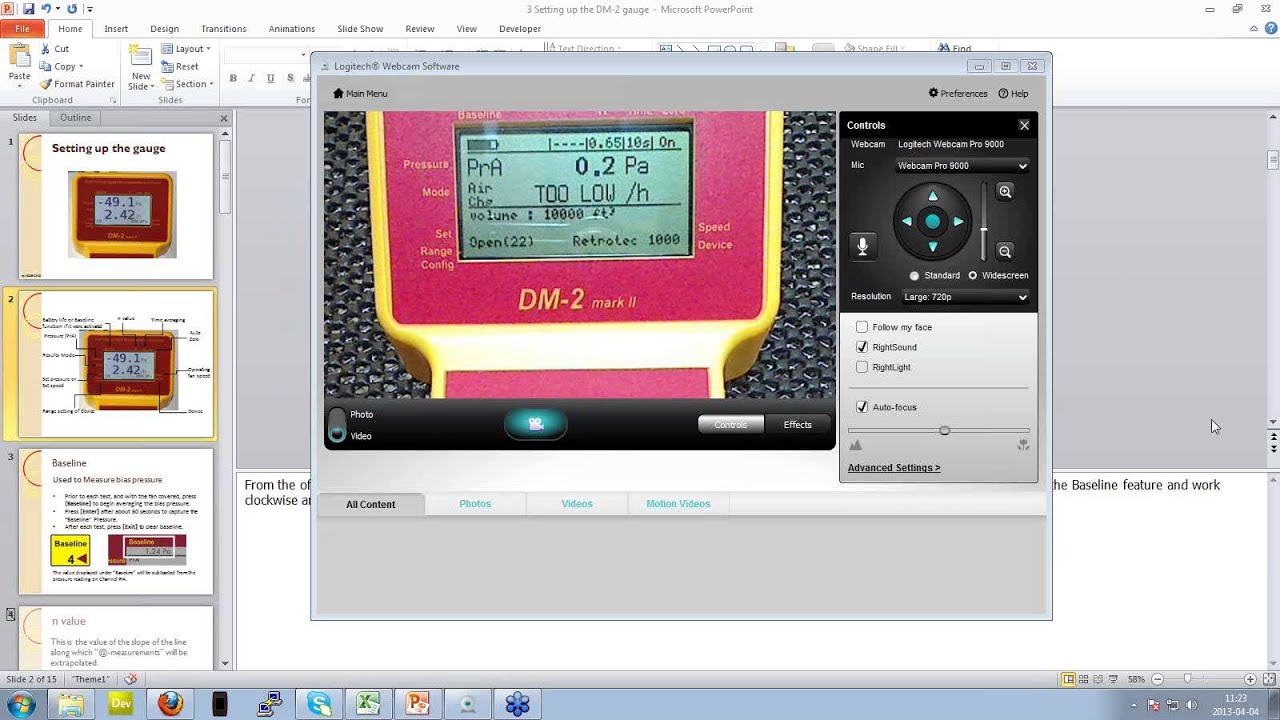Start recording with the video camera button

point(536,424)
